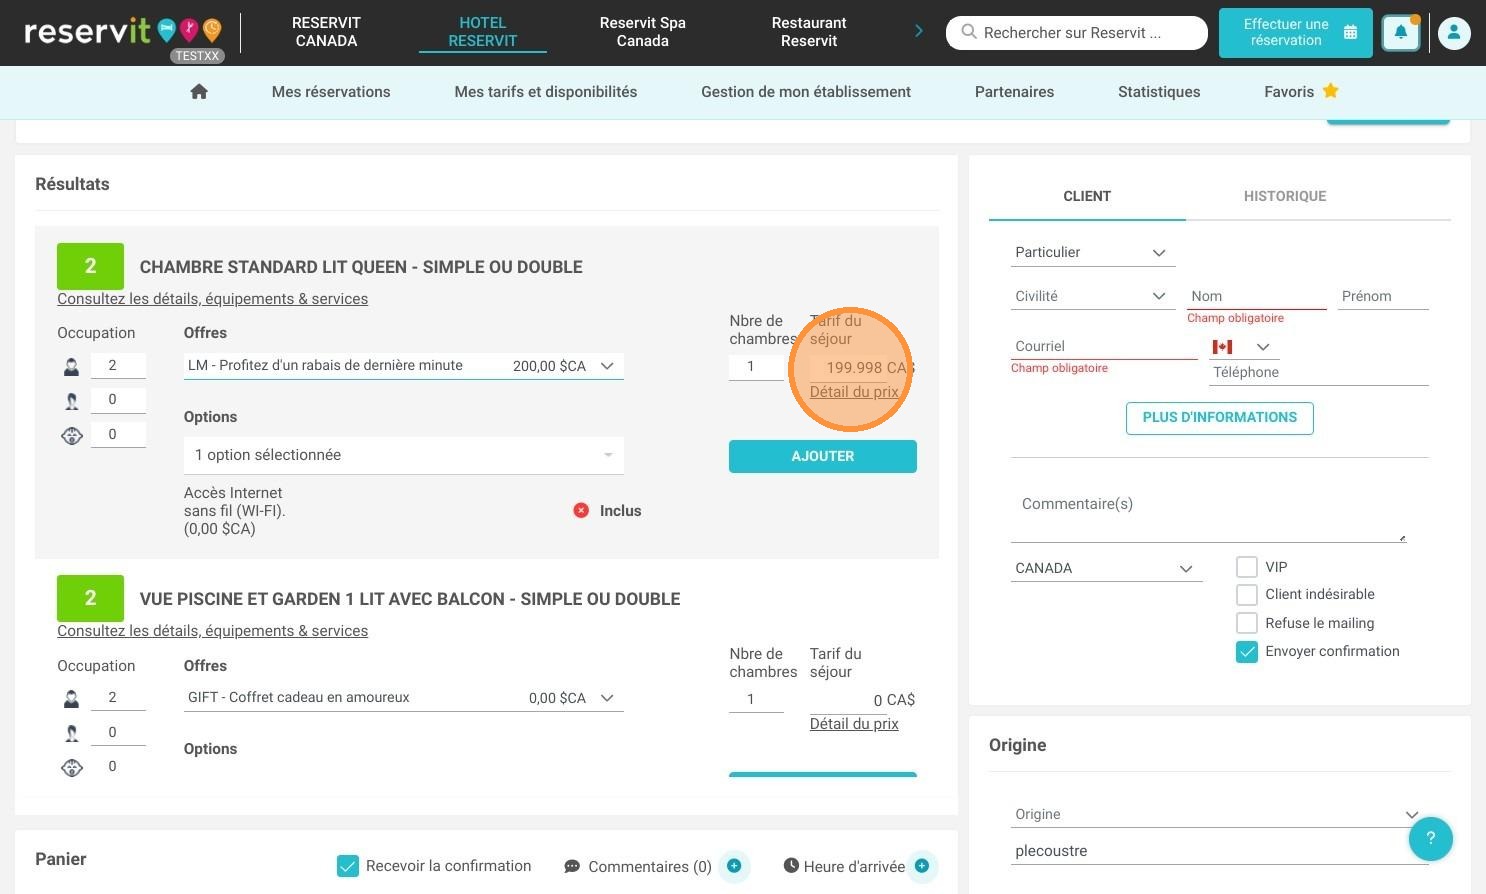Click the Nom input field
The image size is (1486, 894).
point(1257,296)
